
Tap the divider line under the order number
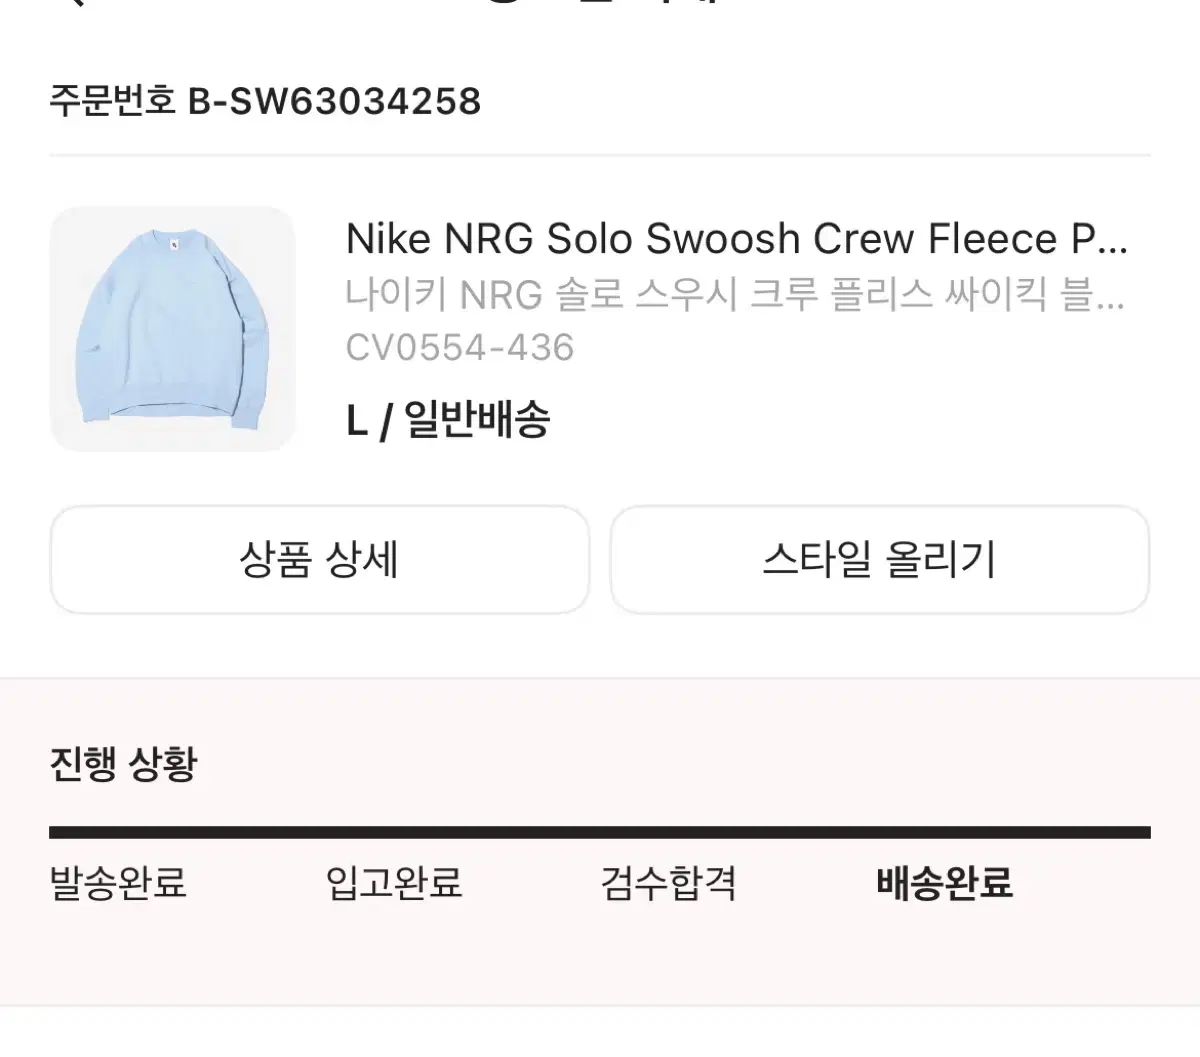pyautogui.click(x=600, y=152)
